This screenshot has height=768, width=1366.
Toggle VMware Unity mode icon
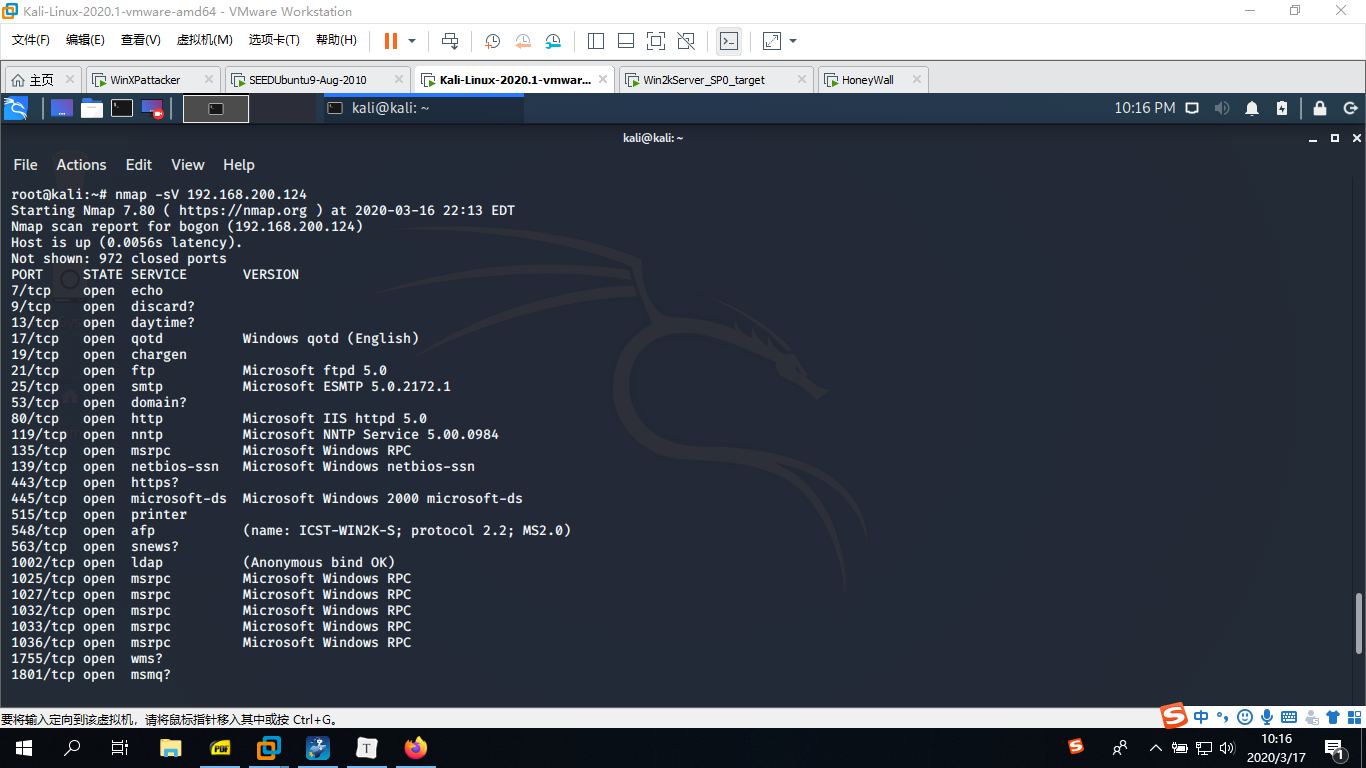coord(686,41)
